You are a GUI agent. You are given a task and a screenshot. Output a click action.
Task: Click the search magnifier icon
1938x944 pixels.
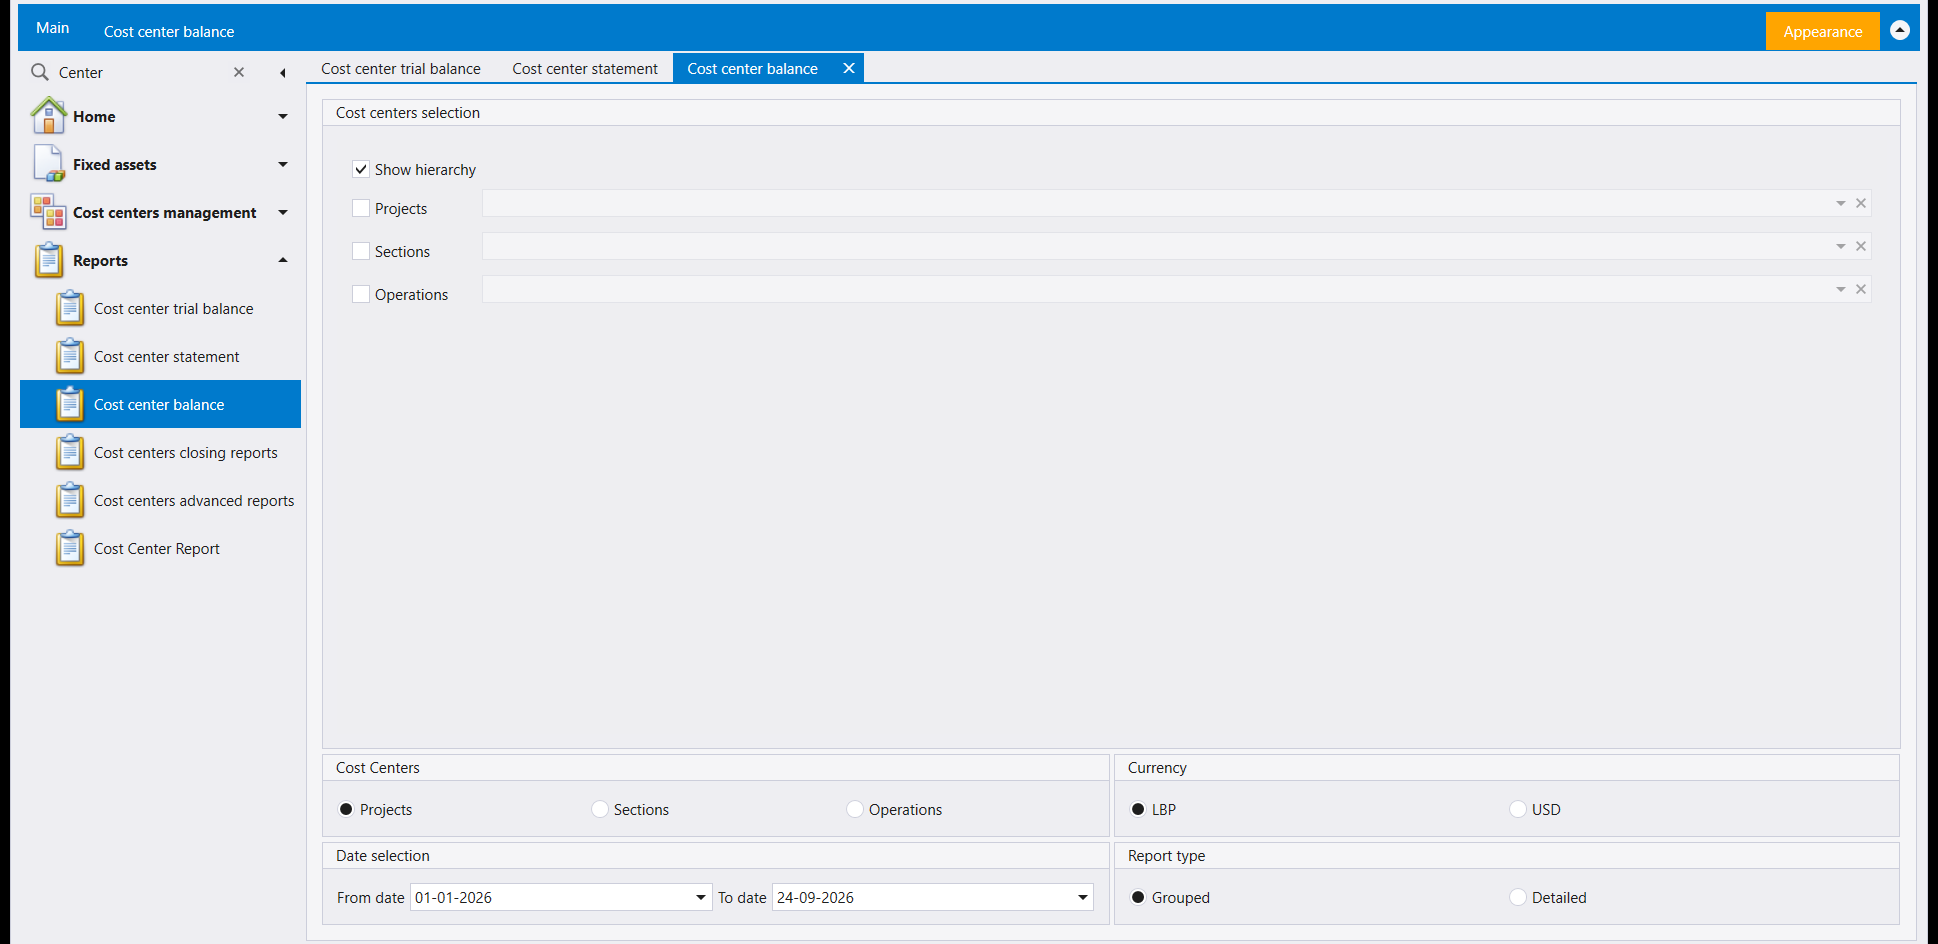(40, 72)
